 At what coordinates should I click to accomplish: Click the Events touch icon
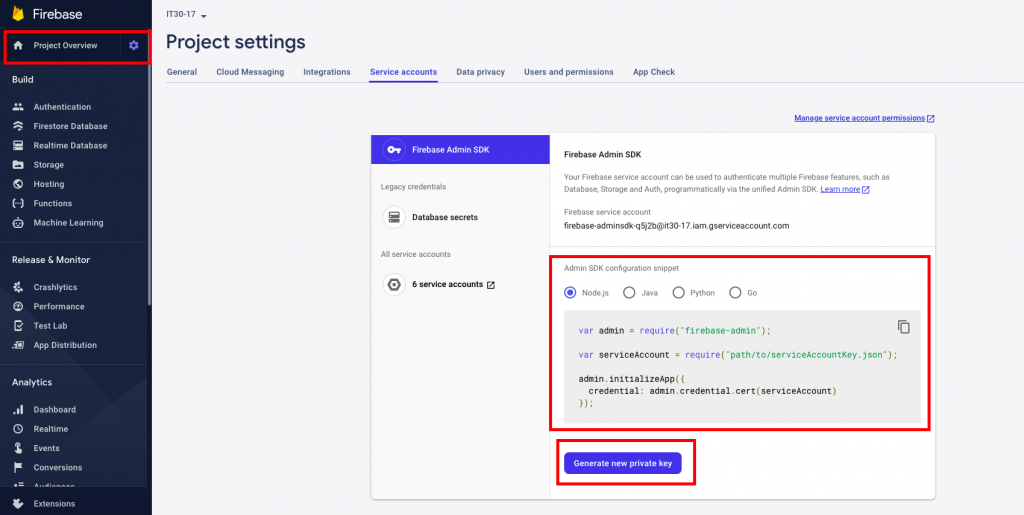point(18,448)
